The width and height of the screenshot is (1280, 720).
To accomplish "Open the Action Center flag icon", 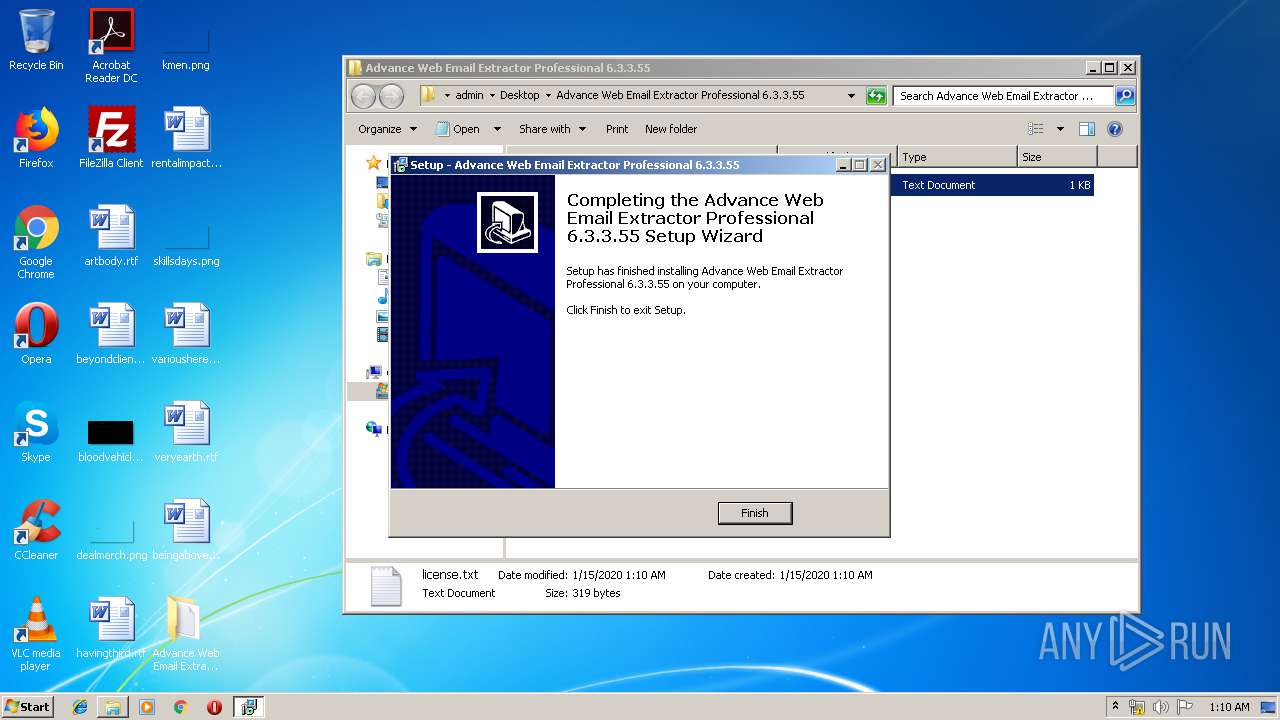I will (1185, 707).
